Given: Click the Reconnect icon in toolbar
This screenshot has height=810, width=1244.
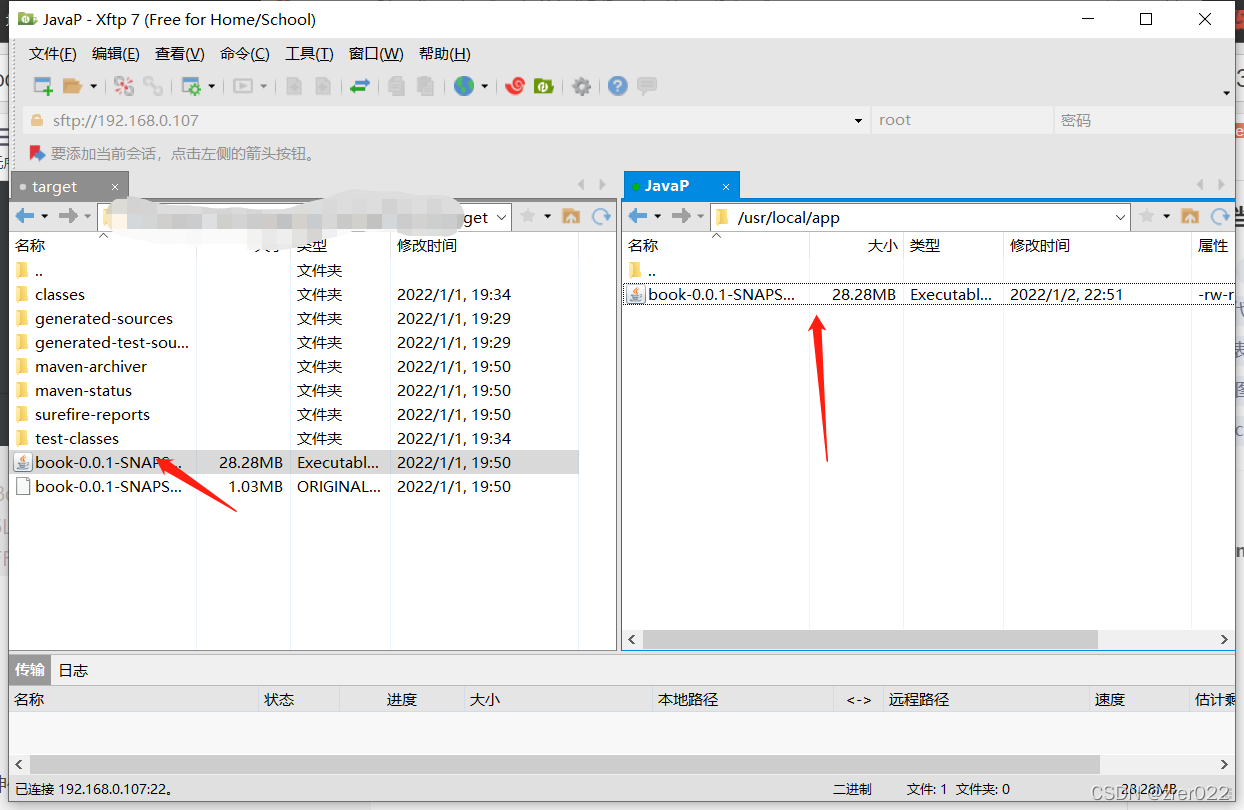Looking at the screenshot, I should [x=123, y=86].
